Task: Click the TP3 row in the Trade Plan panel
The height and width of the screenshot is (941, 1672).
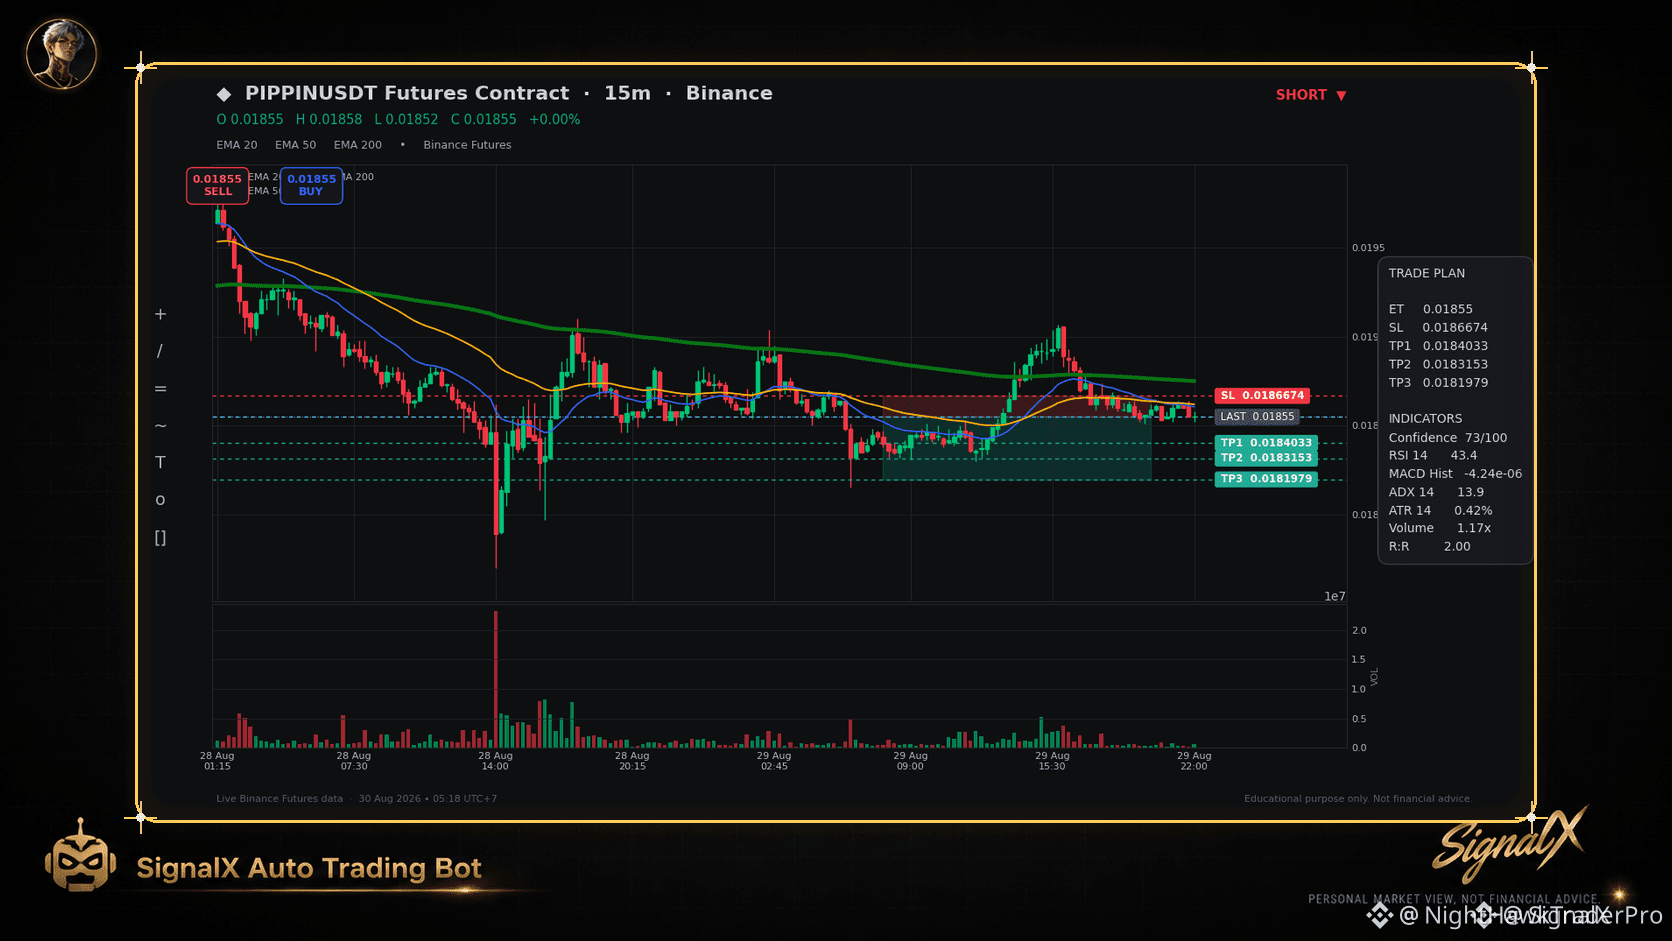Action: point(1438,383)
